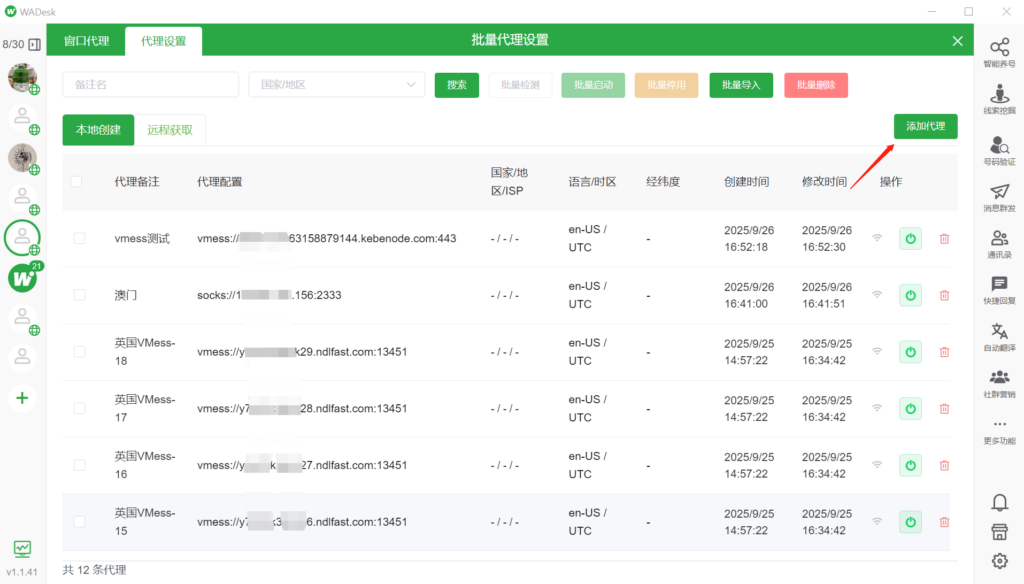Open the 号码验证 tool
This screenshot has width=1024, height=584.
998,150
